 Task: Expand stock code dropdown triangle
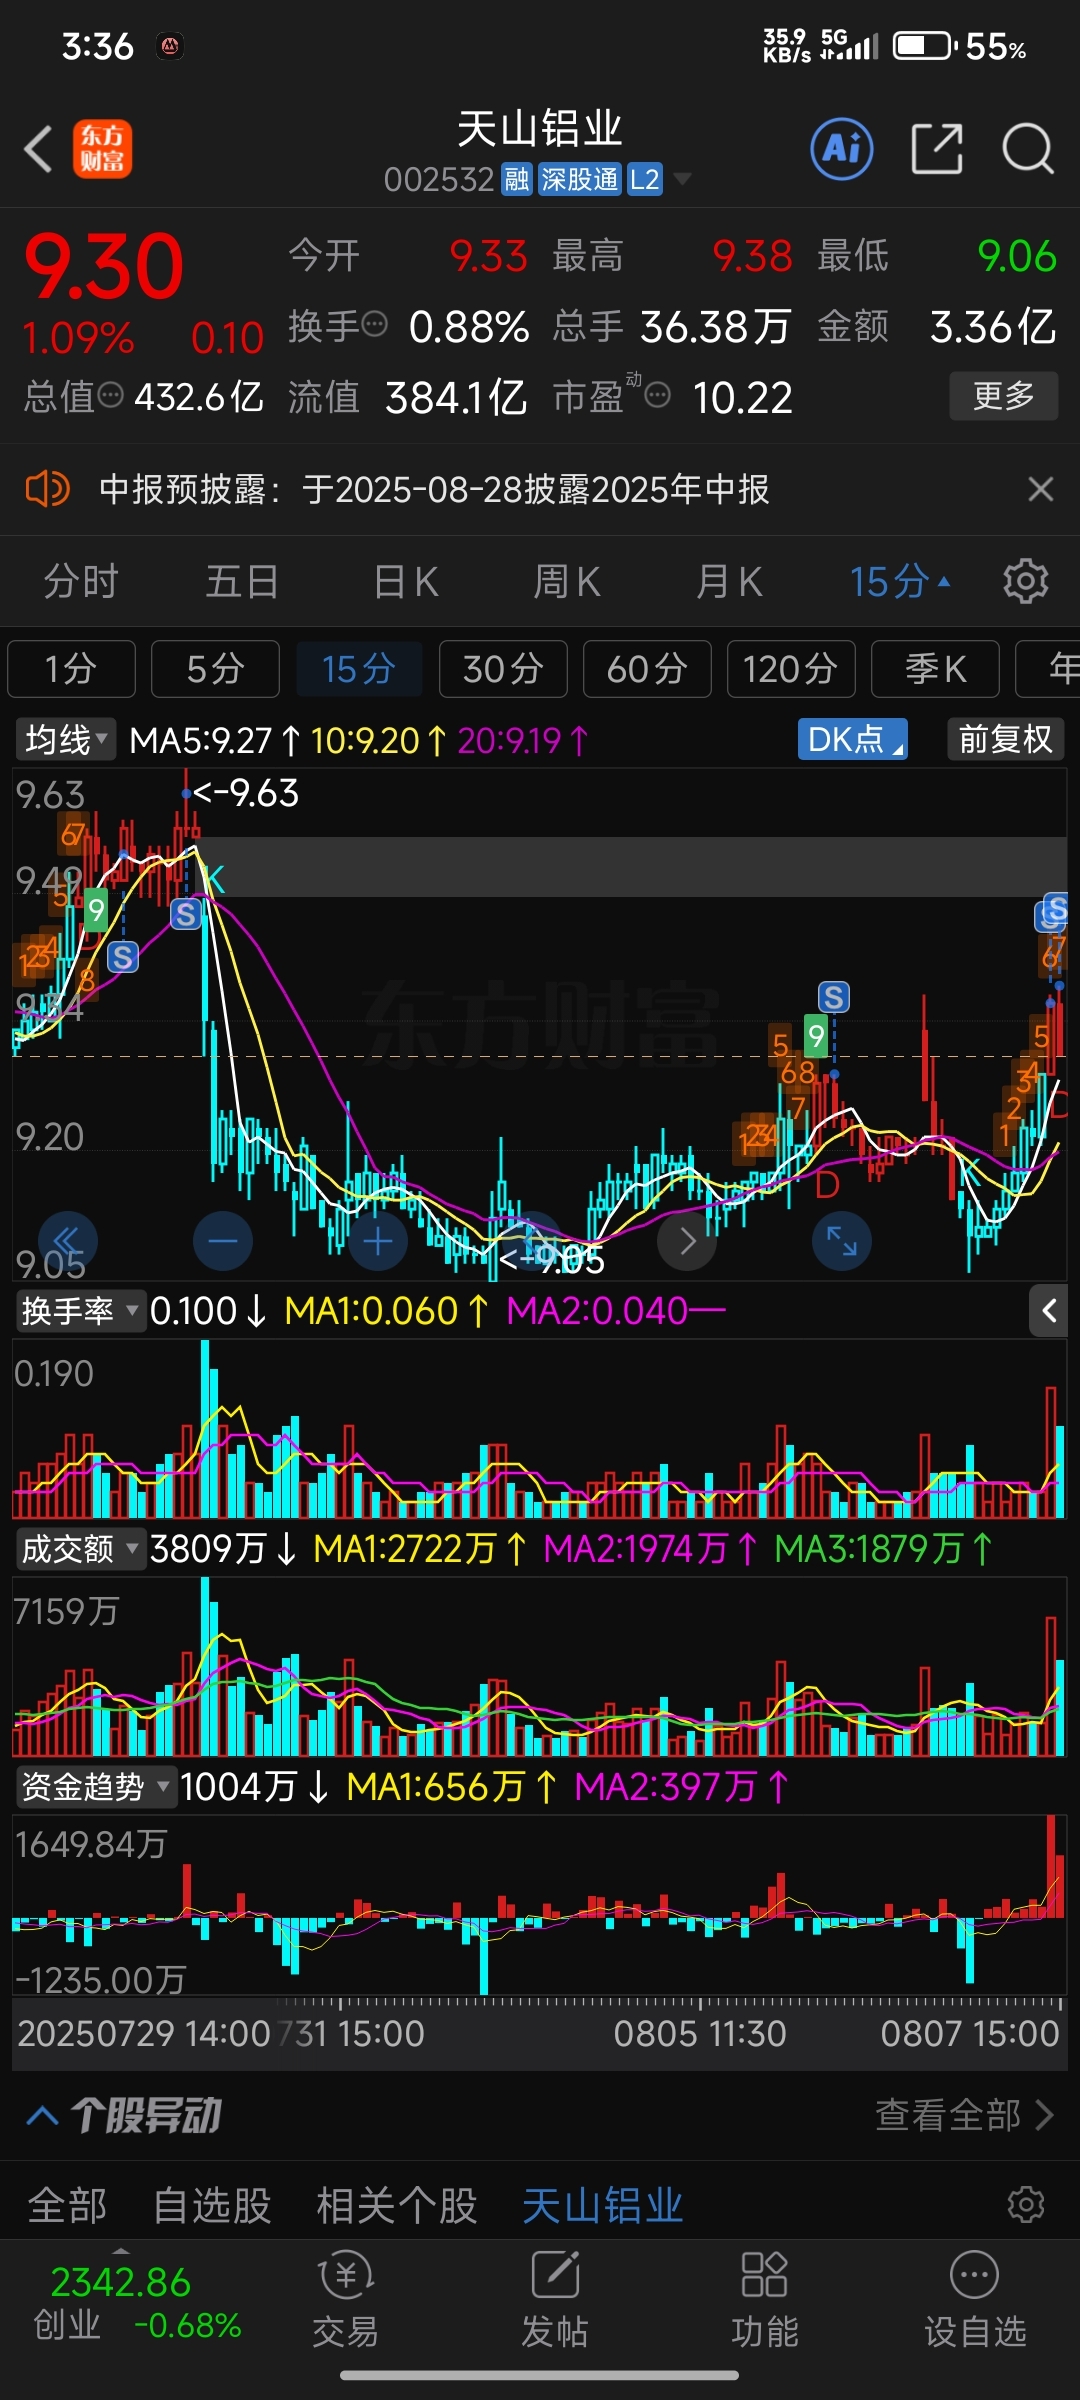tap(682, 179)
